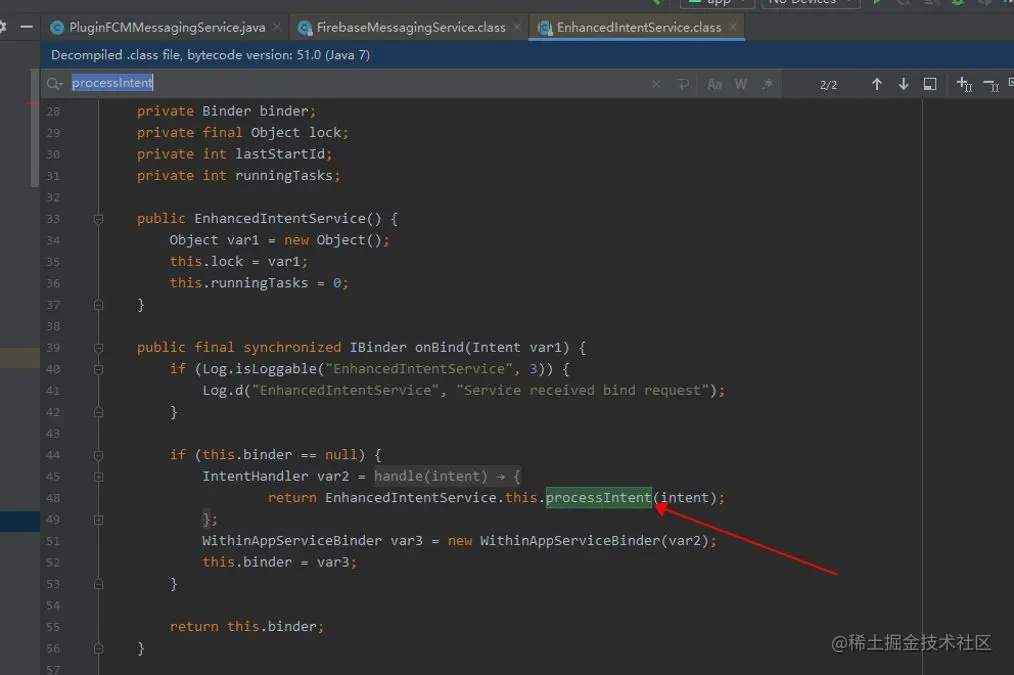Viewport: 1014px width, 675px height.
Task: Go to previous occurrence up arrow
Action: 876,84
